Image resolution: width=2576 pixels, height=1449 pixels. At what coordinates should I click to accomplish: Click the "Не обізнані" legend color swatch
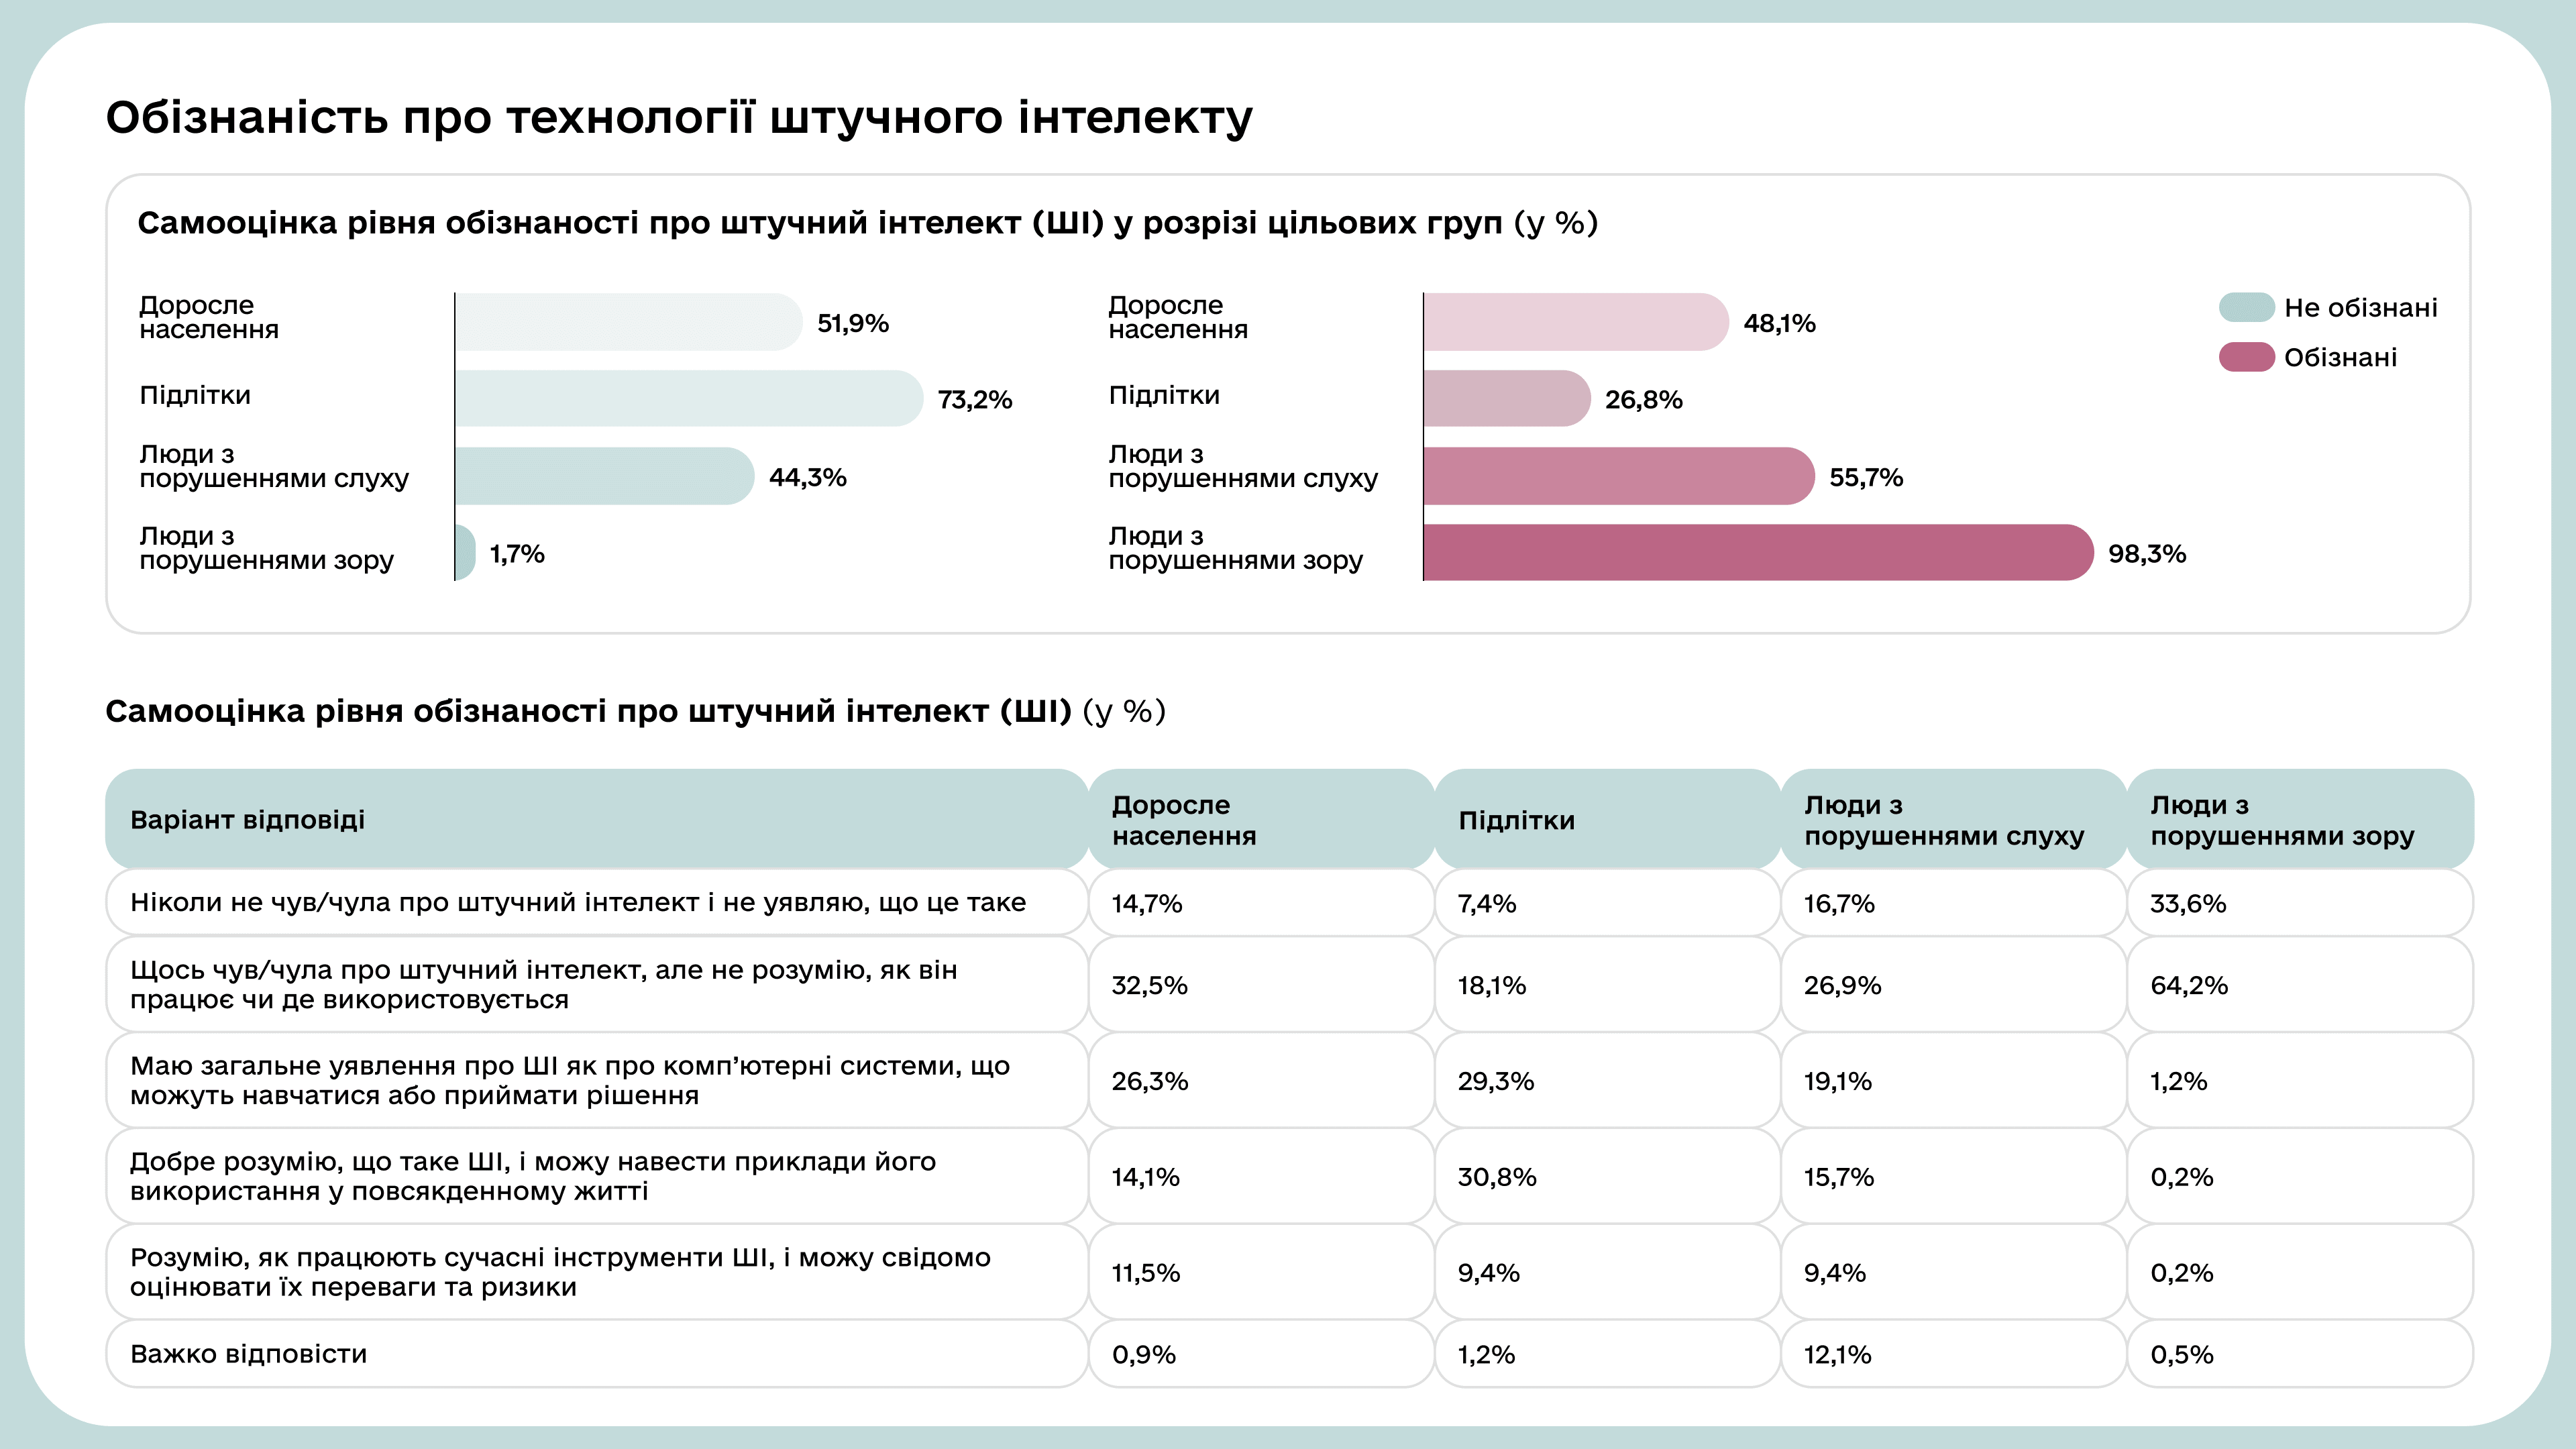coord(2246,307)
